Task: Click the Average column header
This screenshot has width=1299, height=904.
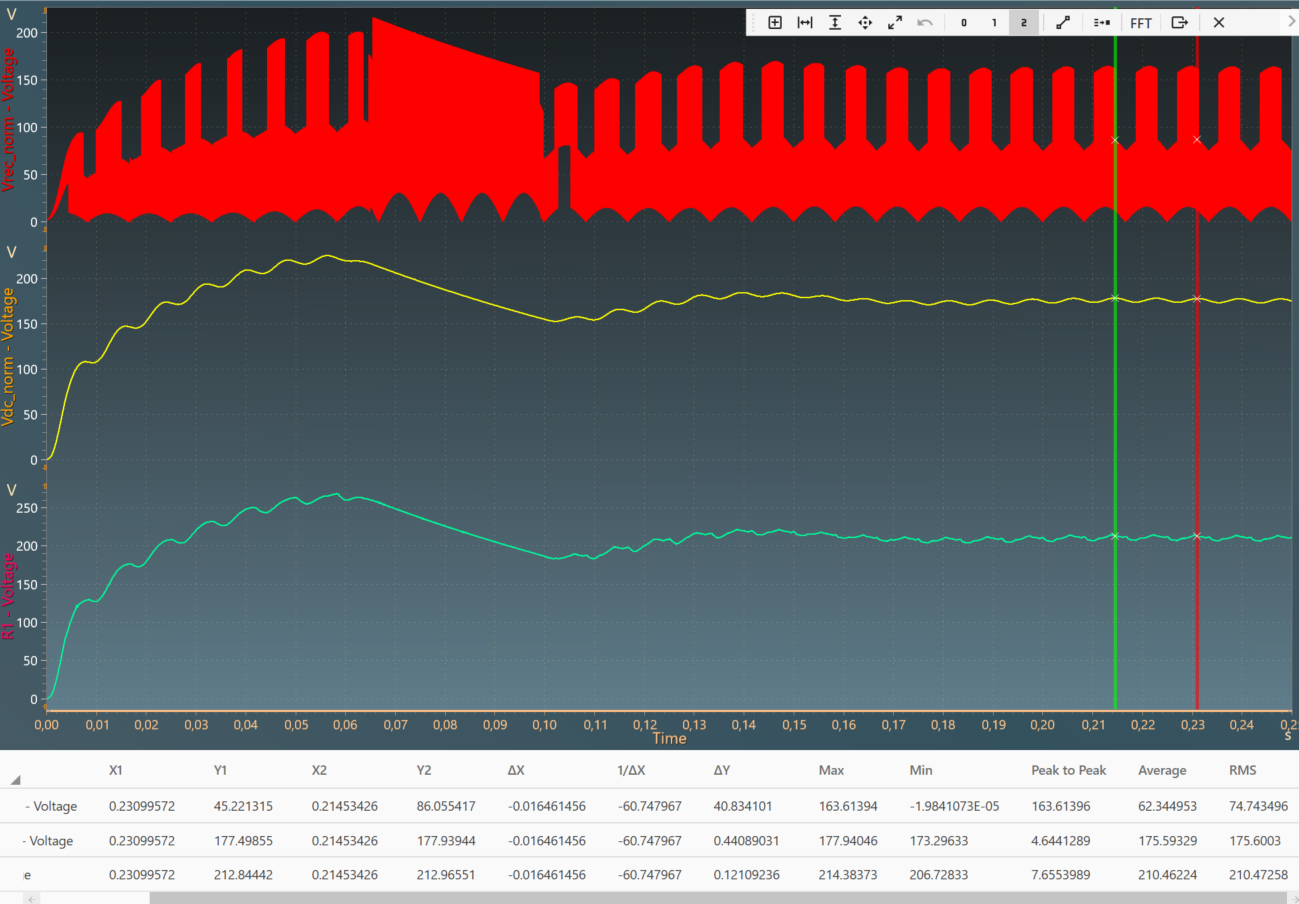Action: coord(1162,770)
